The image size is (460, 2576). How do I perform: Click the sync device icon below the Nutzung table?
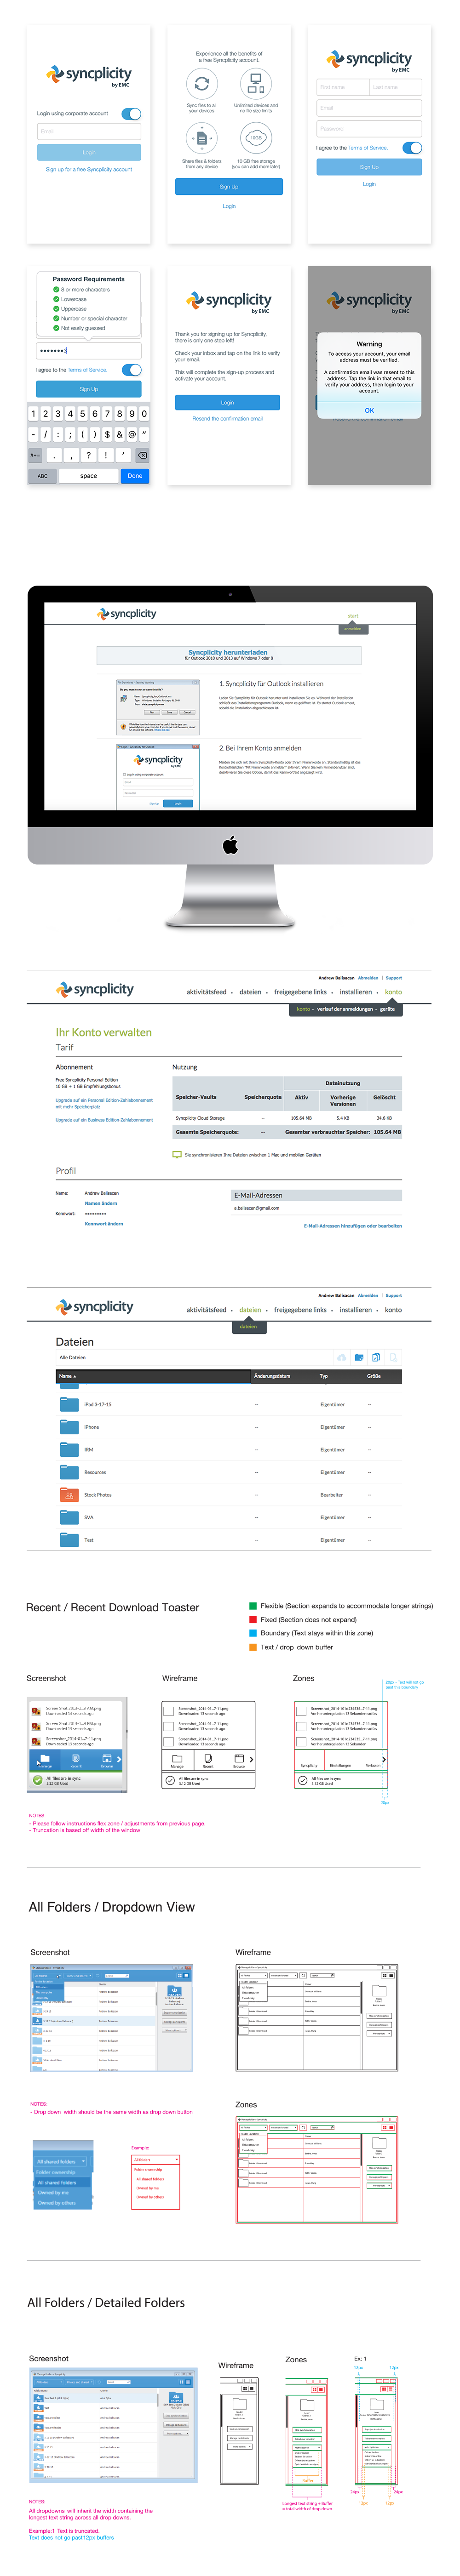(177, 1155)
